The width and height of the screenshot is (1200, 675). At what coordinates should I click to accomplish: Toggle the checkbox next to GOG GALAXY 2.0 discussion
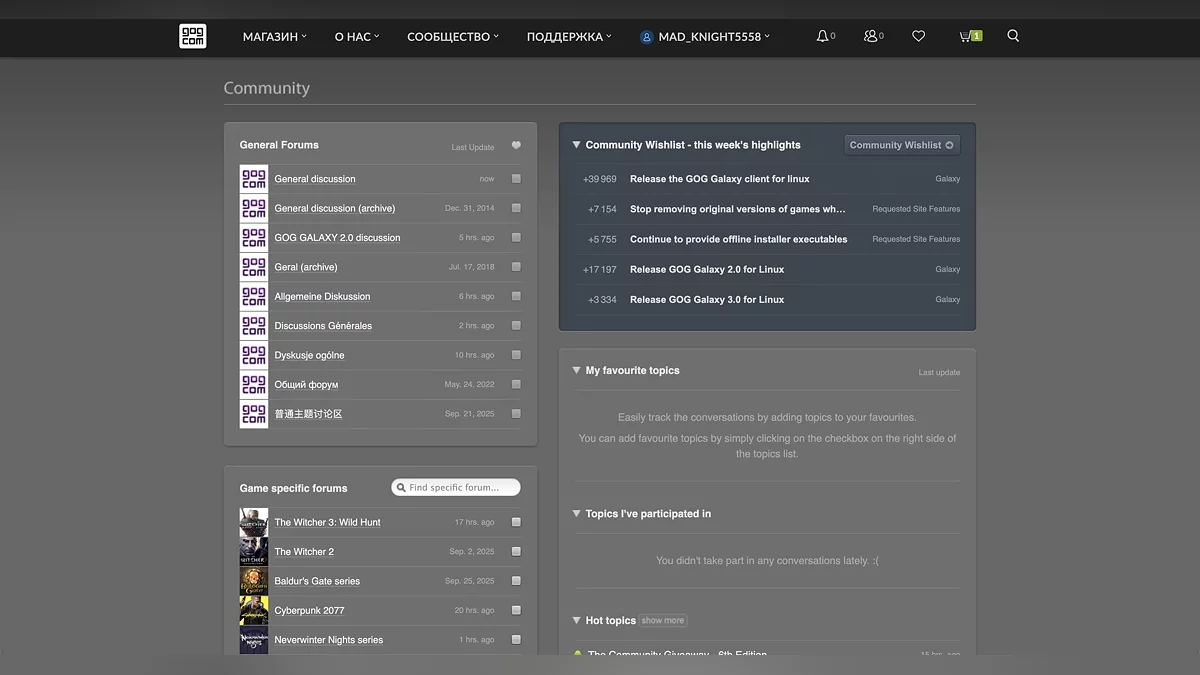click(x=516, y=238)
